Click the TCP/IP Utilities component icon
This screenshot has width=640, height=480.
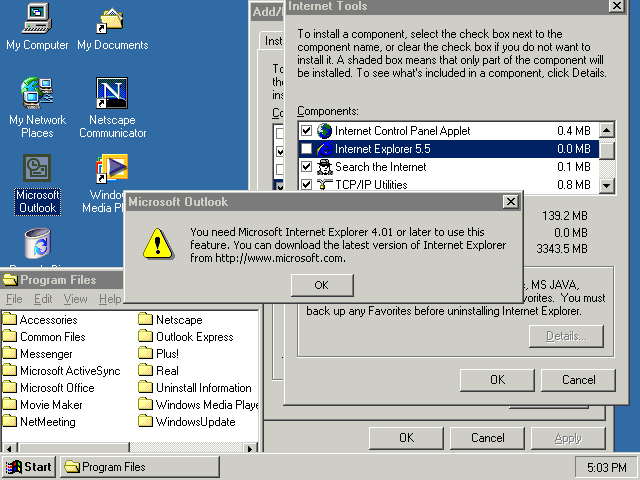coord(324,184)
